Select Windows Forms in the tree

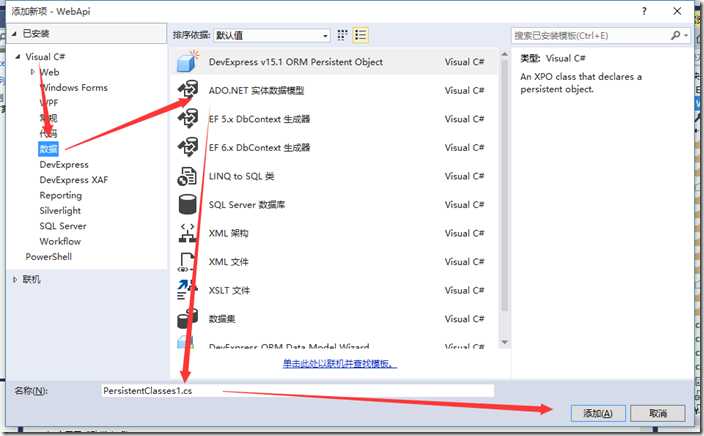[x=74, y=88]
